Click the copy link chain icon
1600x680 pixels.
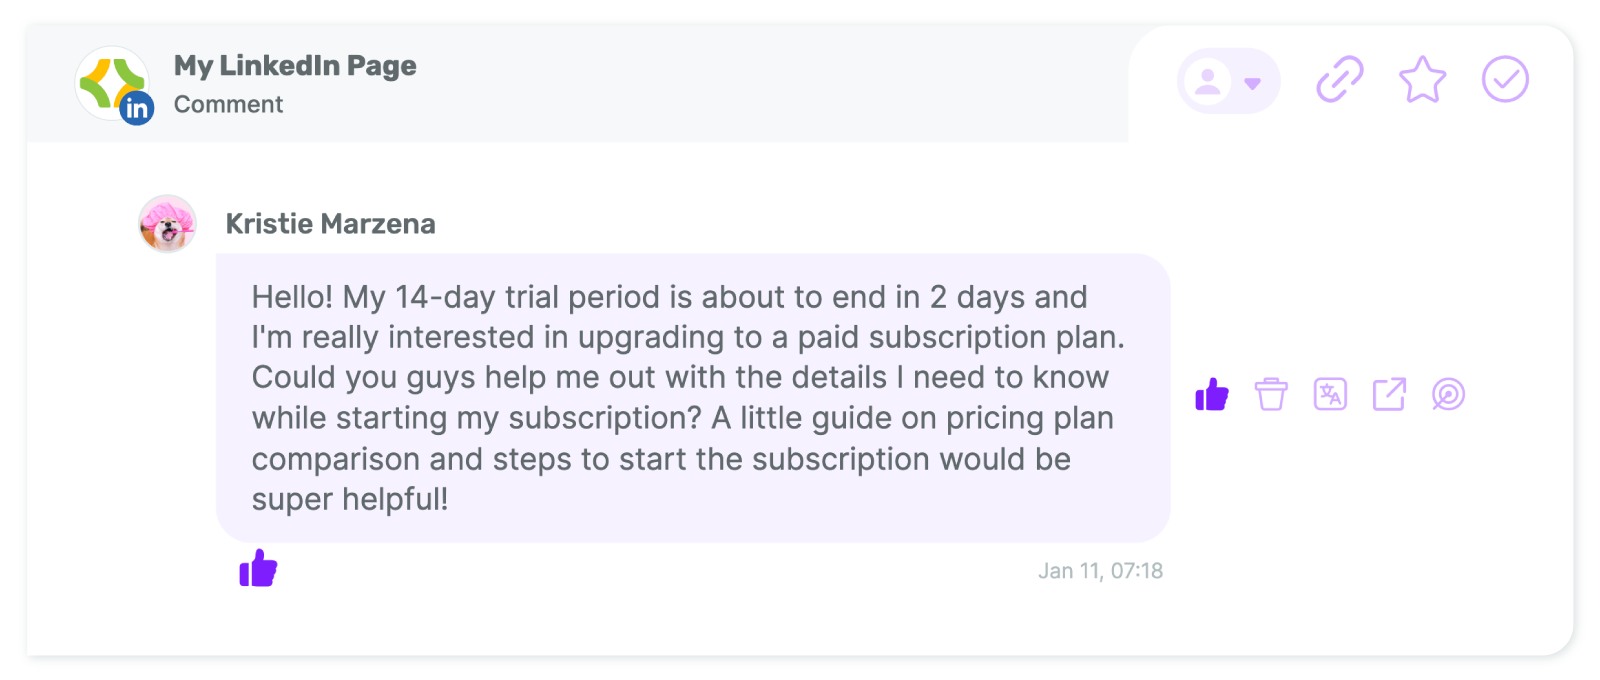1340,80
